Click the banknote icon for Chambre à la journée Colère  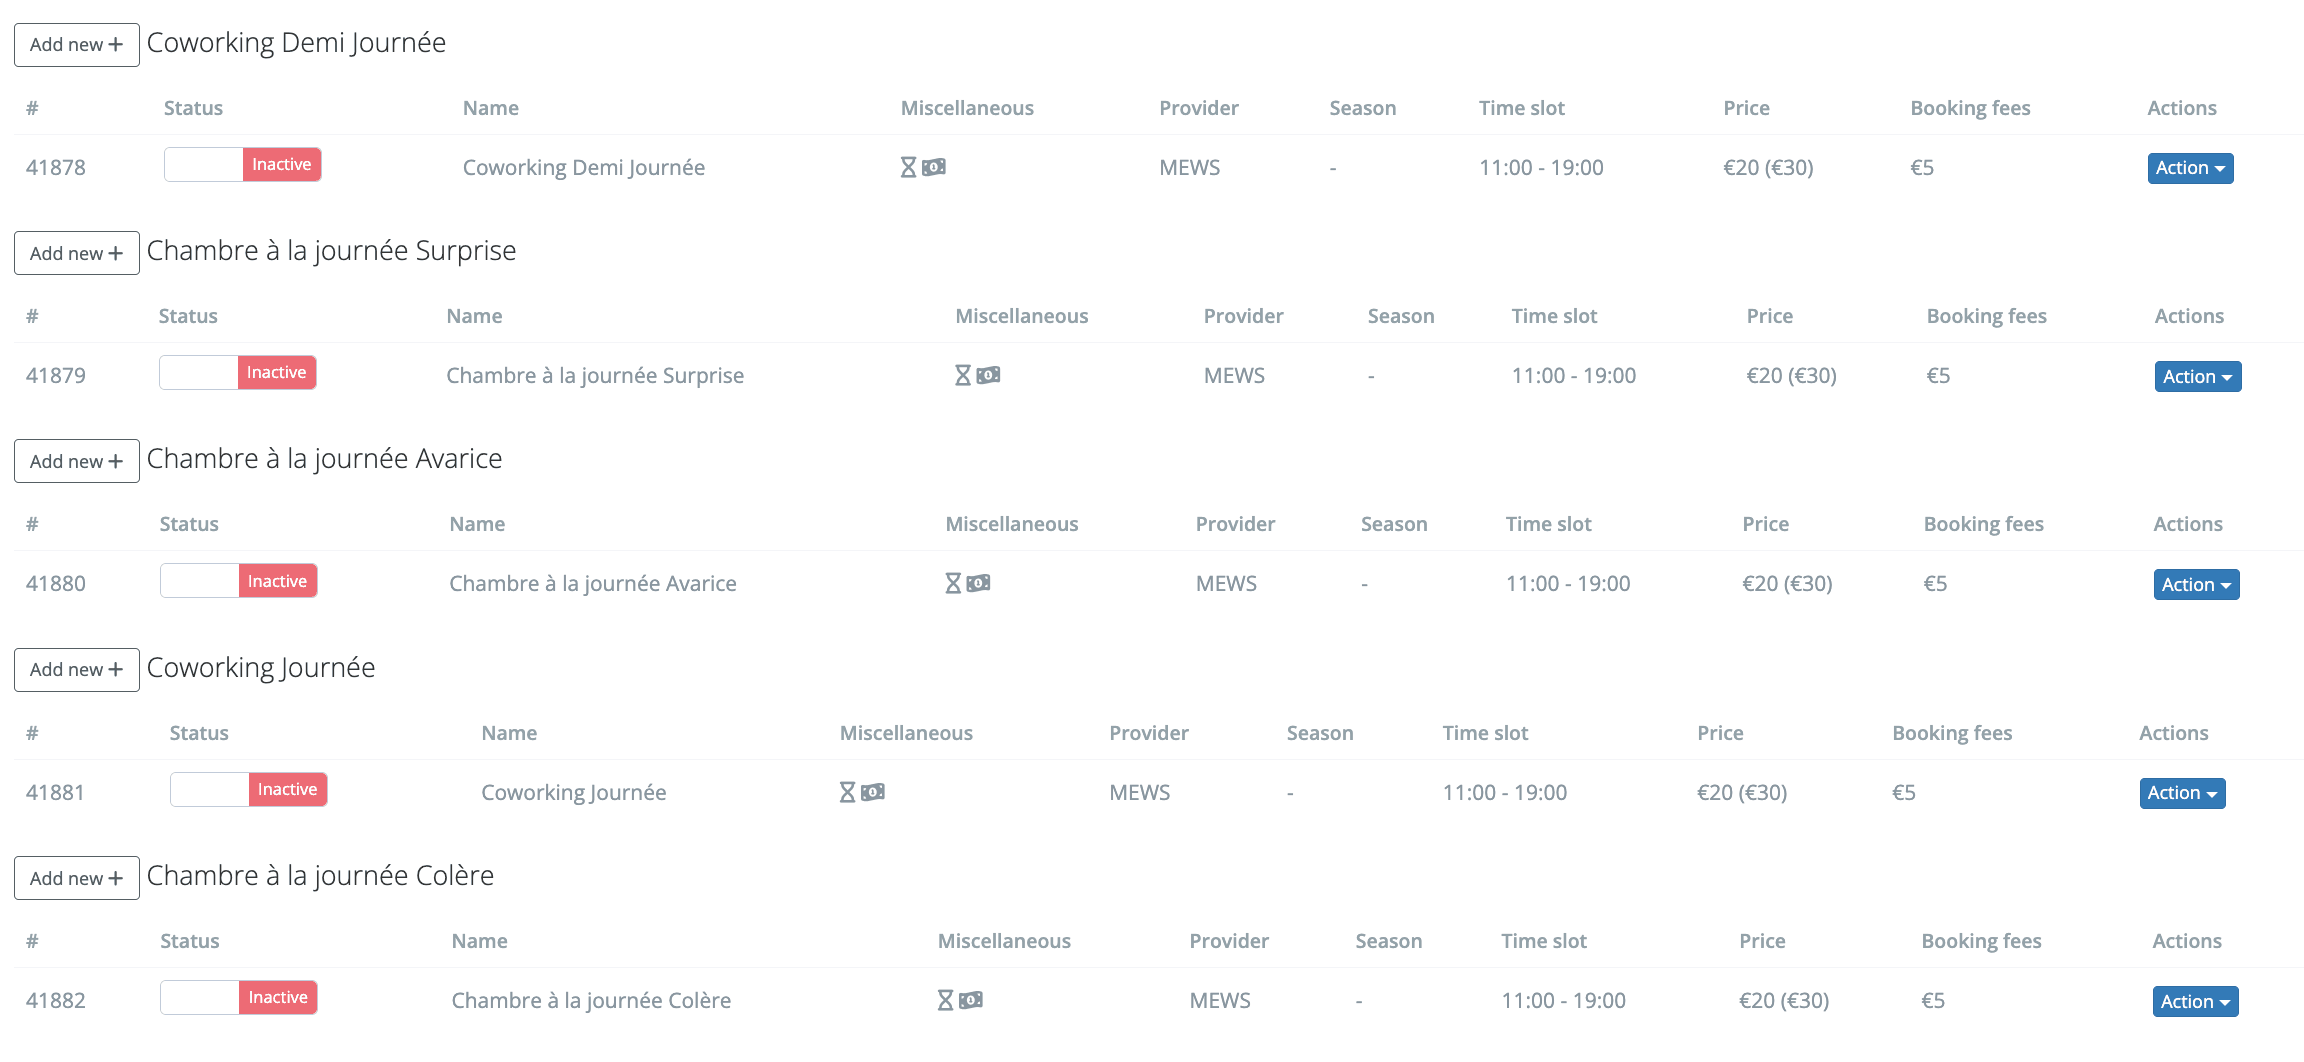[972, 1000]
